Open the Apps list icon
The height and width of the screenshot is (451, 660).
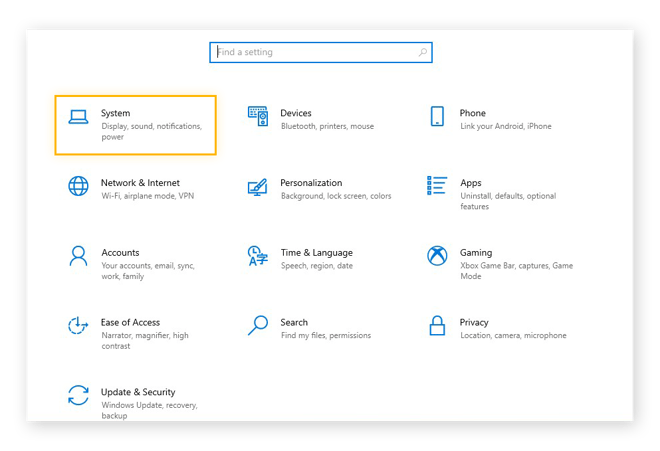pos(437,186)
